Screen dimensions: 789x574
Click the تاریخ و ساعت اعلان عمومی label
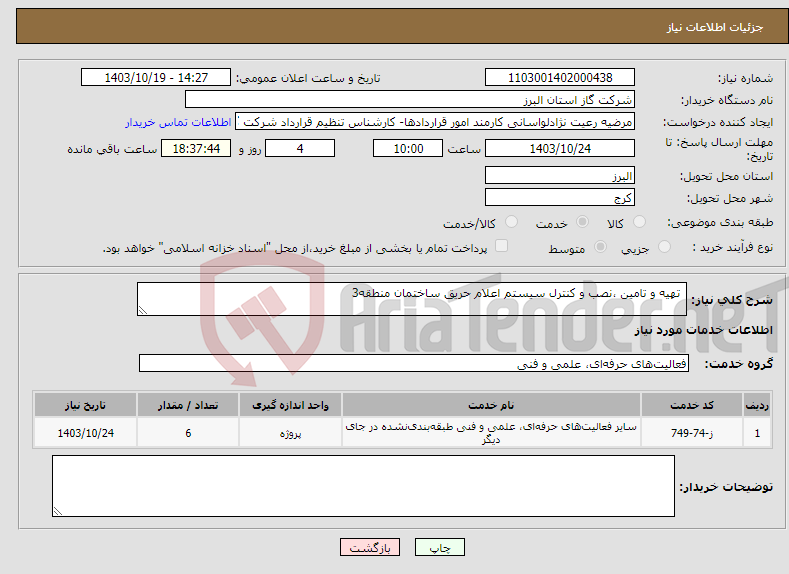click(308, 78)
